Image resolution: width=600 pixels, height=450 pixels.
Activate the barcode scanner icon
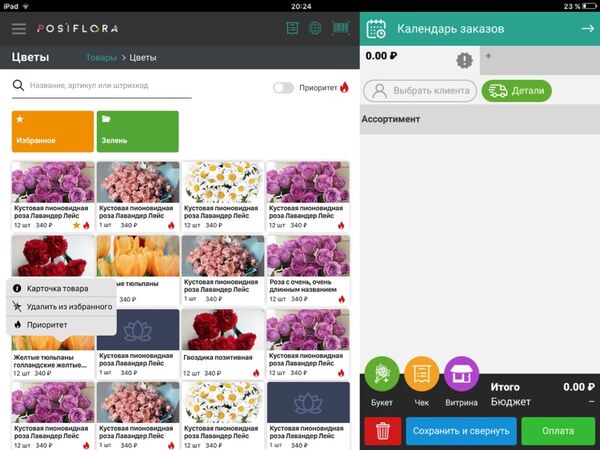point(340,28)
